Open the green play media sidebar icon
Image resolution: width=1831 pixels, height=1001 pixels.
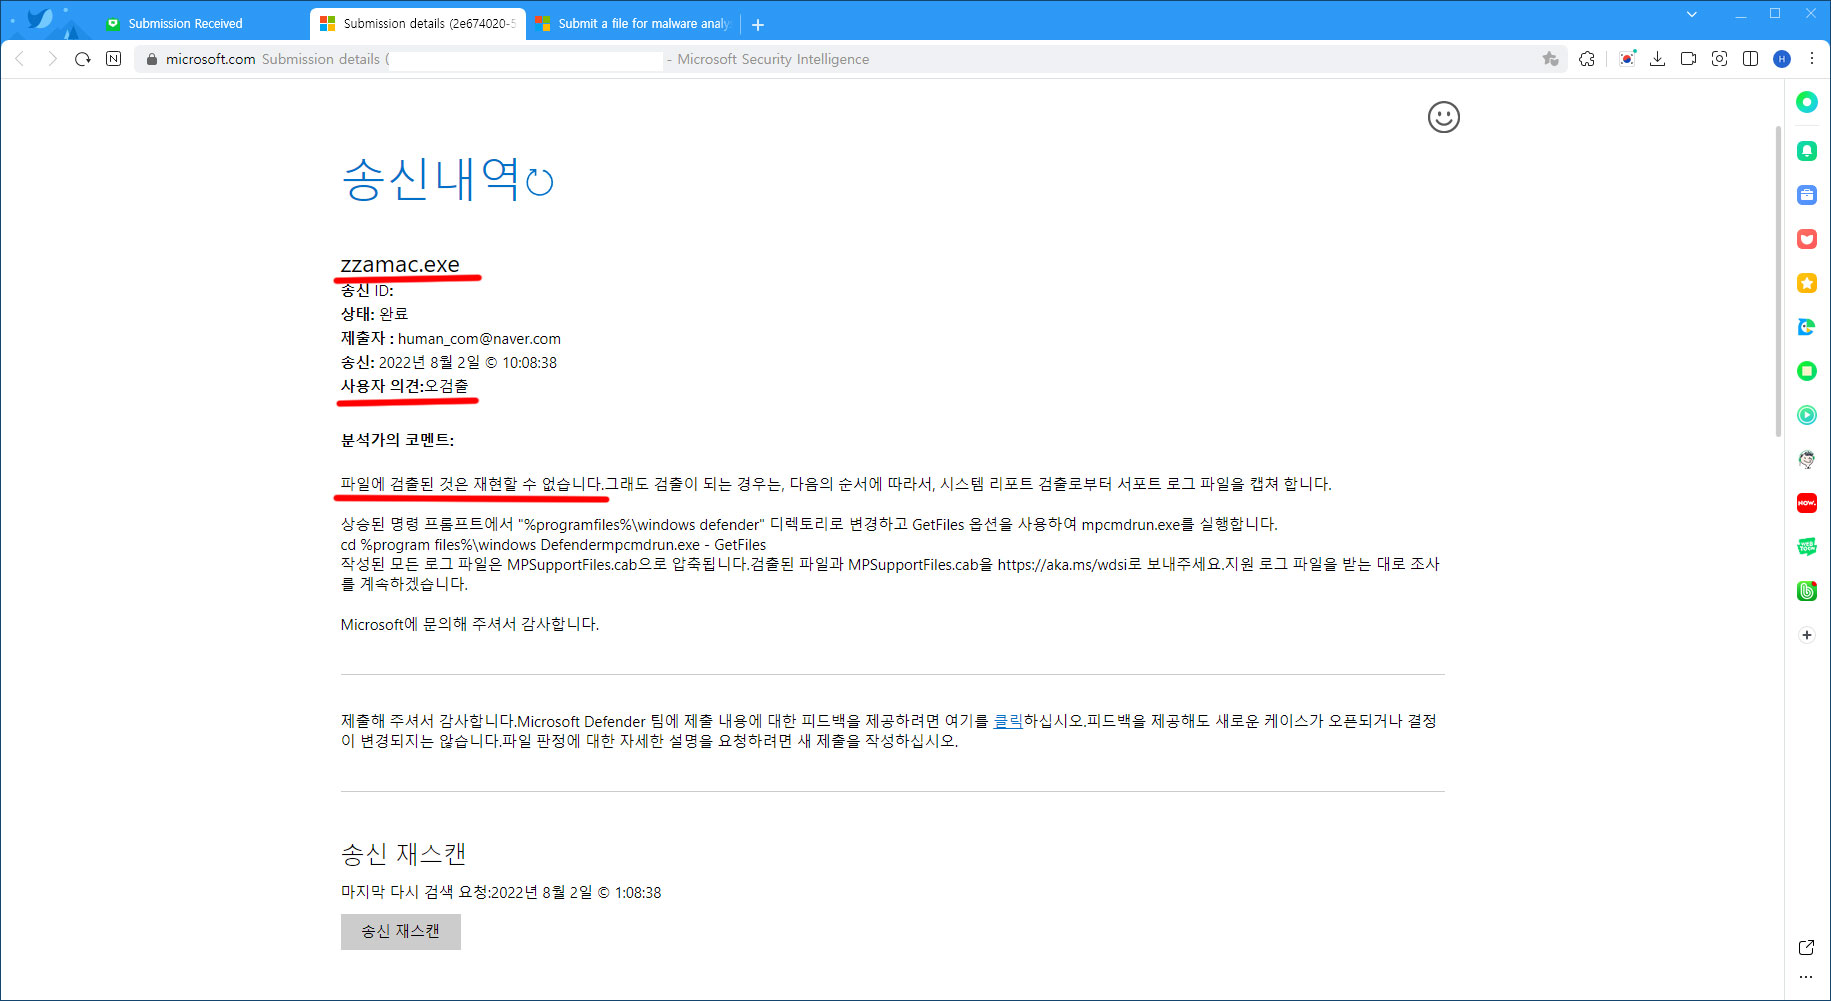click(1806, 415)
